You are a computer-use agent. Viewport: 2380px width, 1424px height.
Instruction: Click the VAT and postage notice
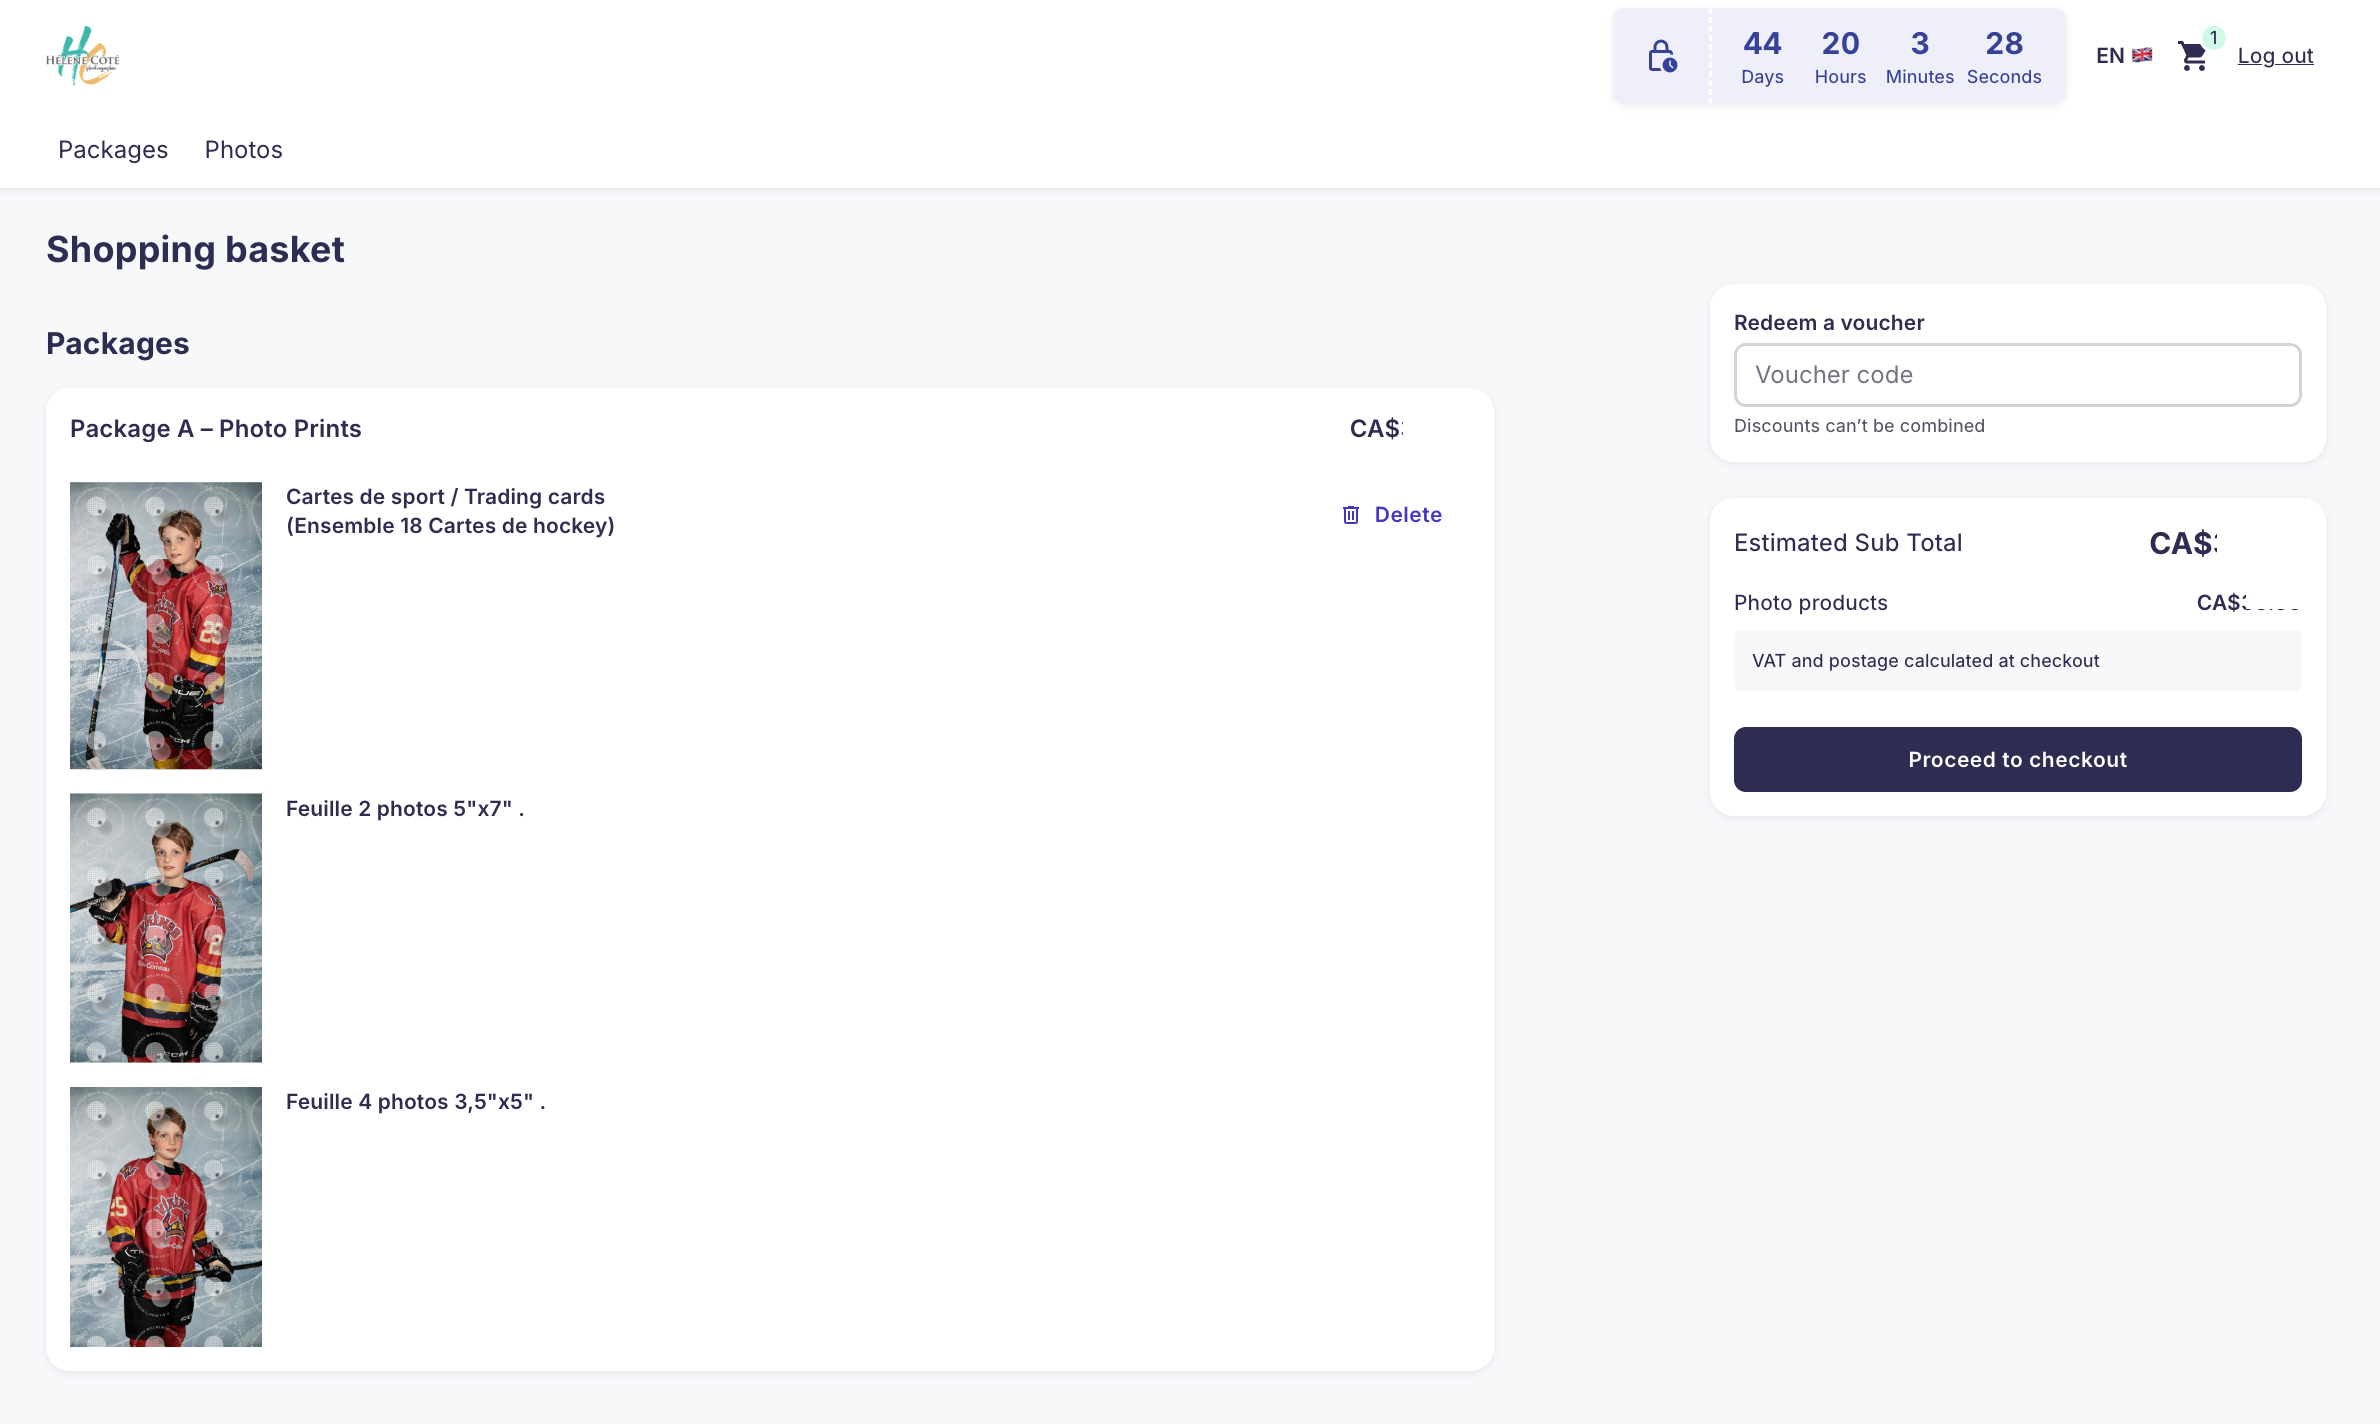point(1925,661)
